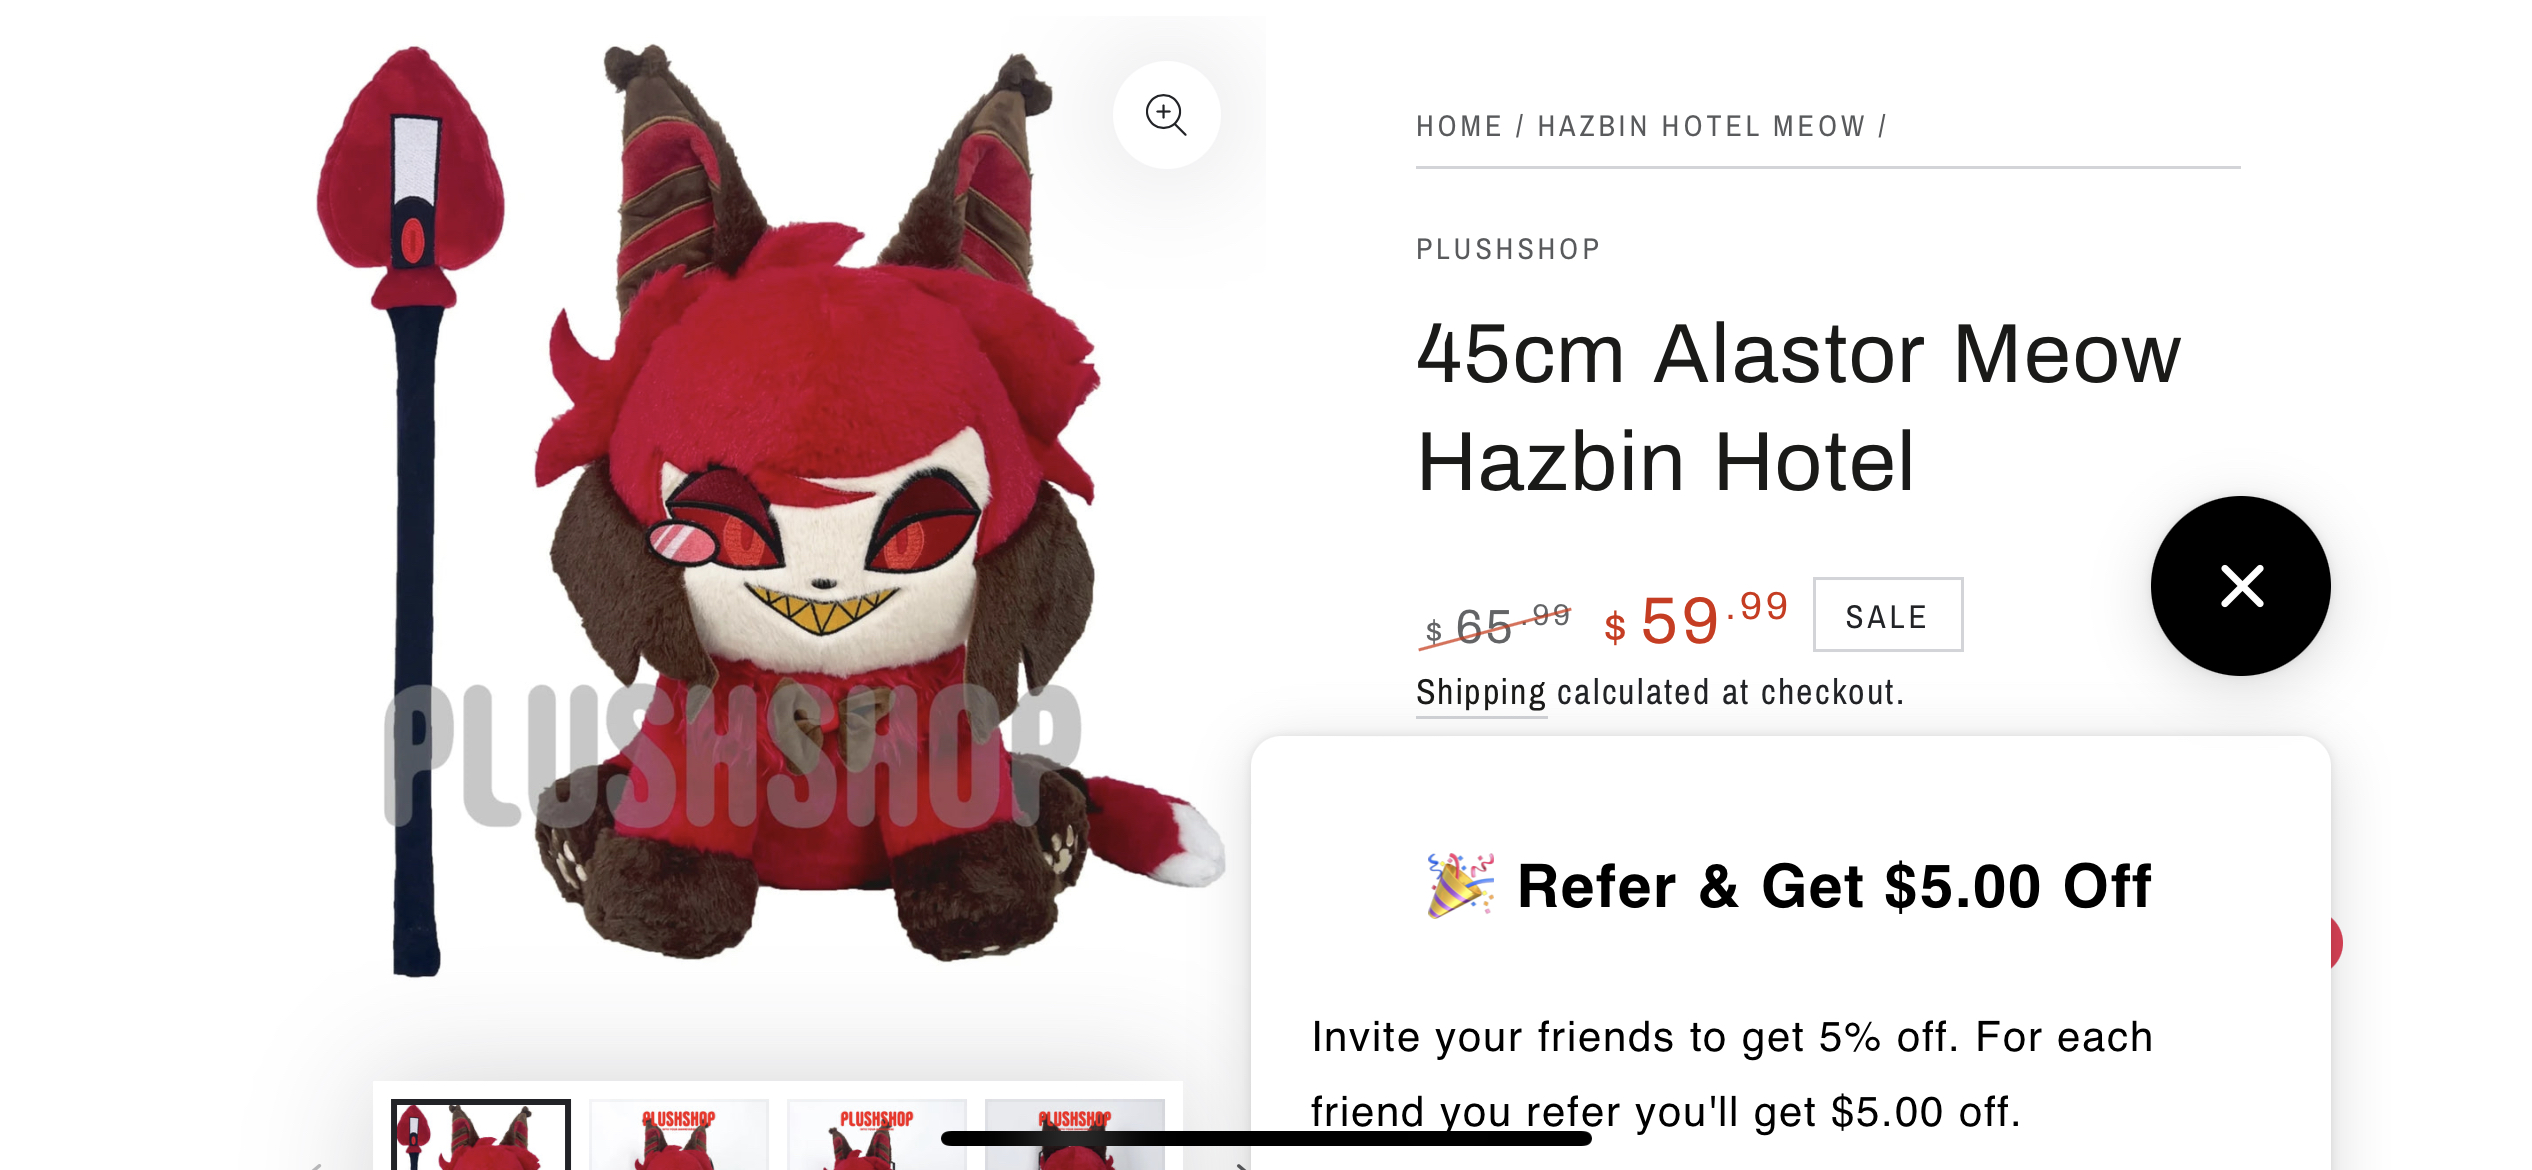The height and width of the screenshot is (1170, 2532).
Task: Show previous thumbnails with the left arrow
Action: tap(316, 1164)
